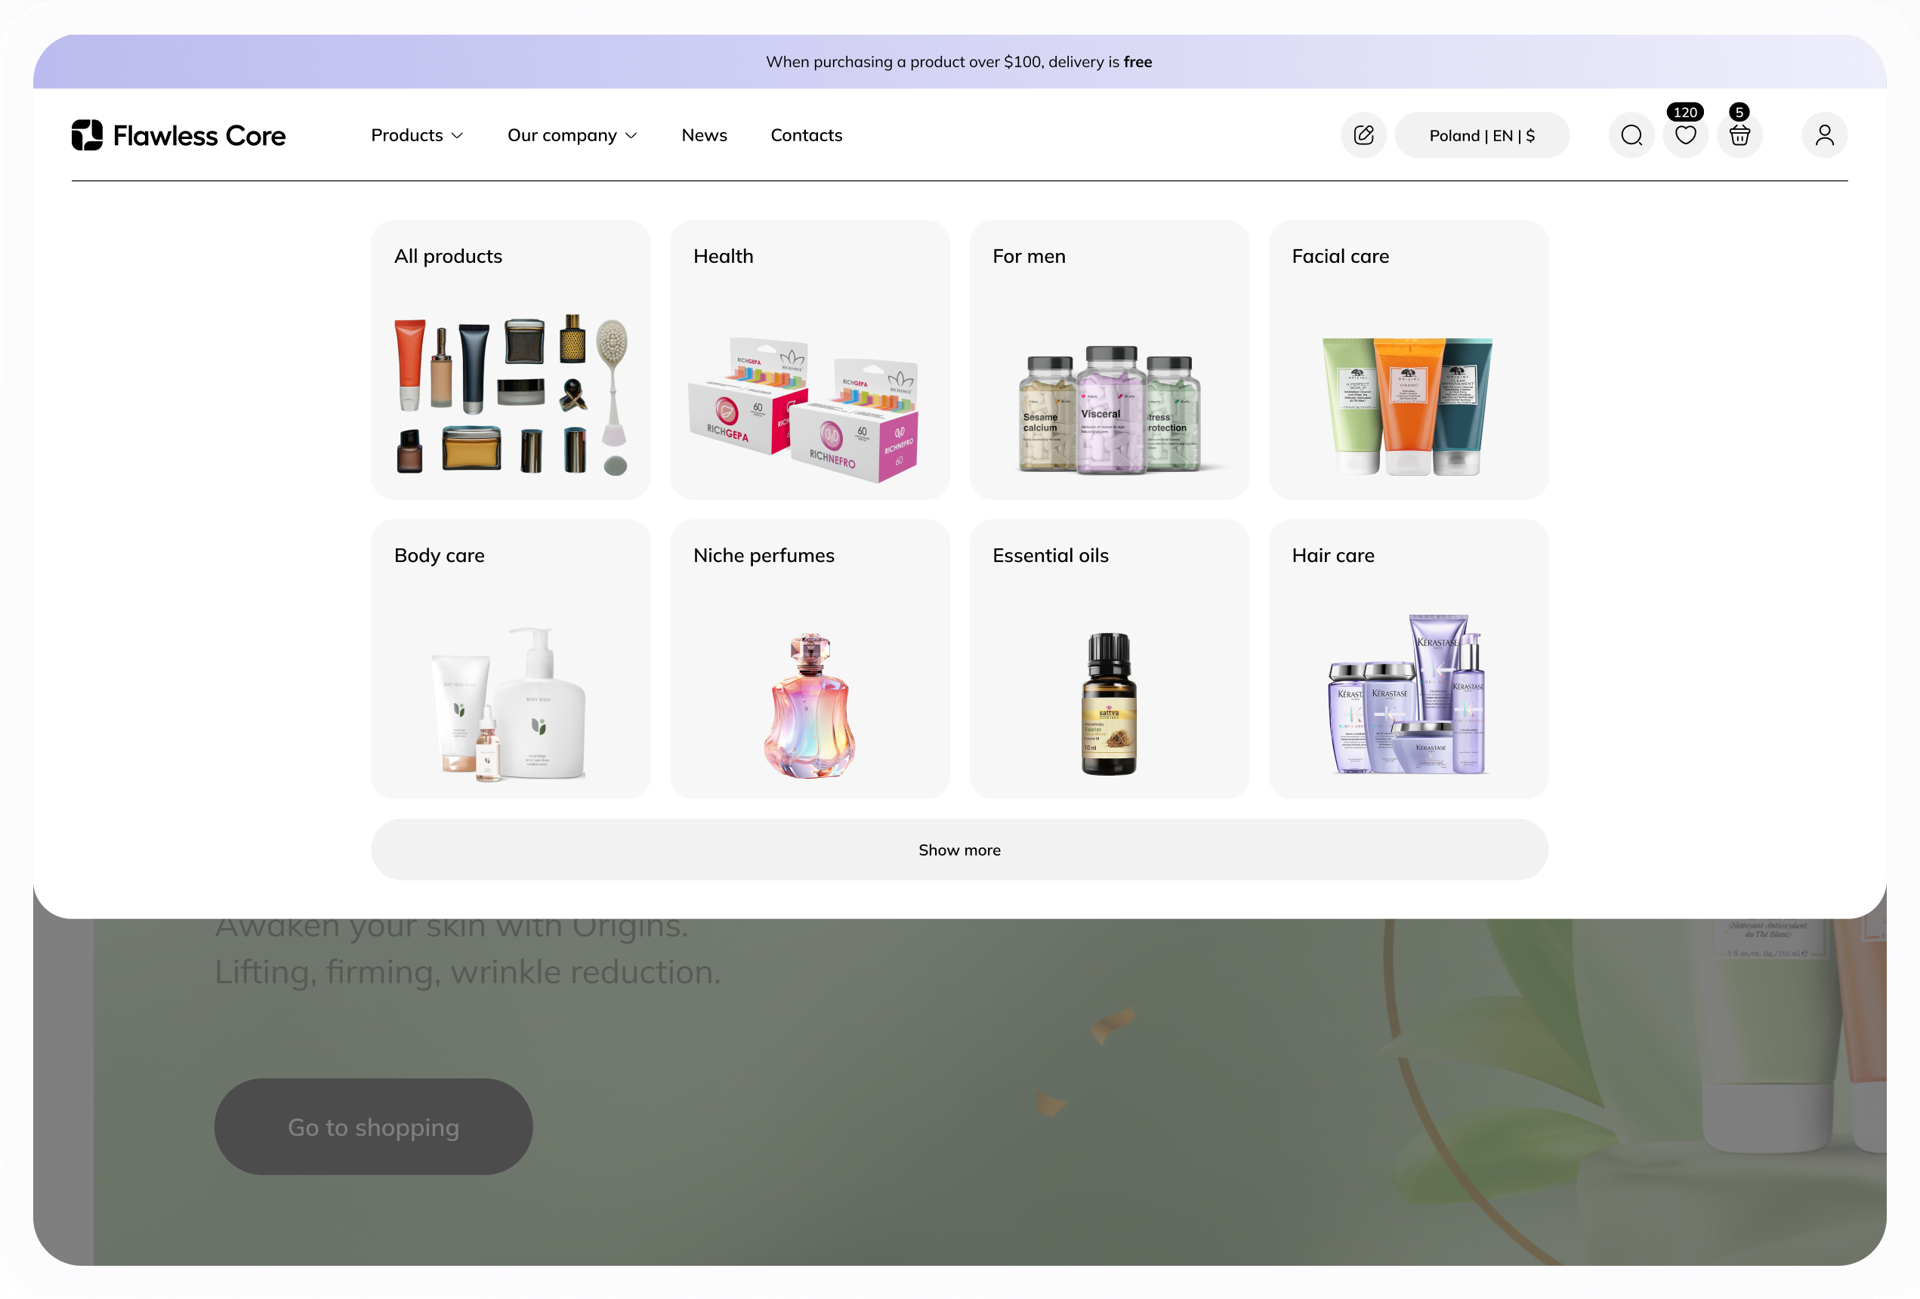Image resolution: width=1920 pixels, height=1299 pixels.
Task: Open the Hair care category card
Action: click(x=1407, y=659)
